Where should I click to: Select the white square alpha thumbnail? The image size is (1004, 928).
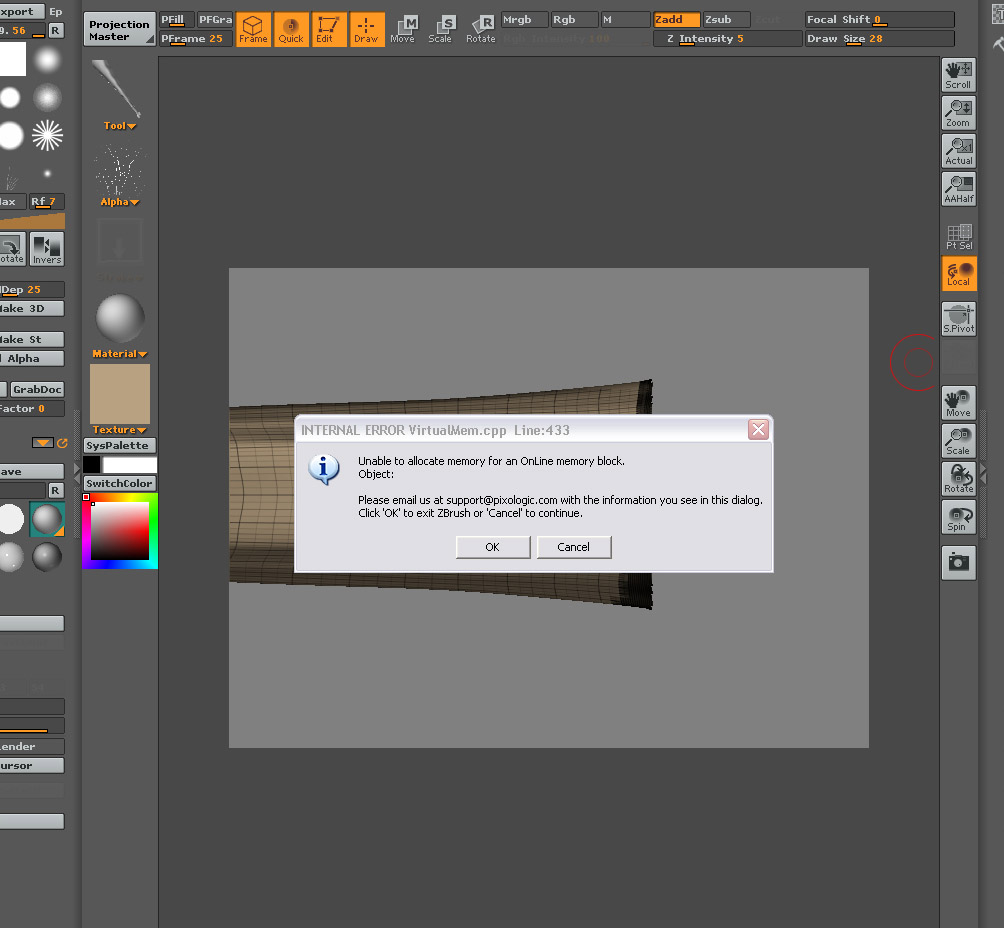[x=12, y=59]
